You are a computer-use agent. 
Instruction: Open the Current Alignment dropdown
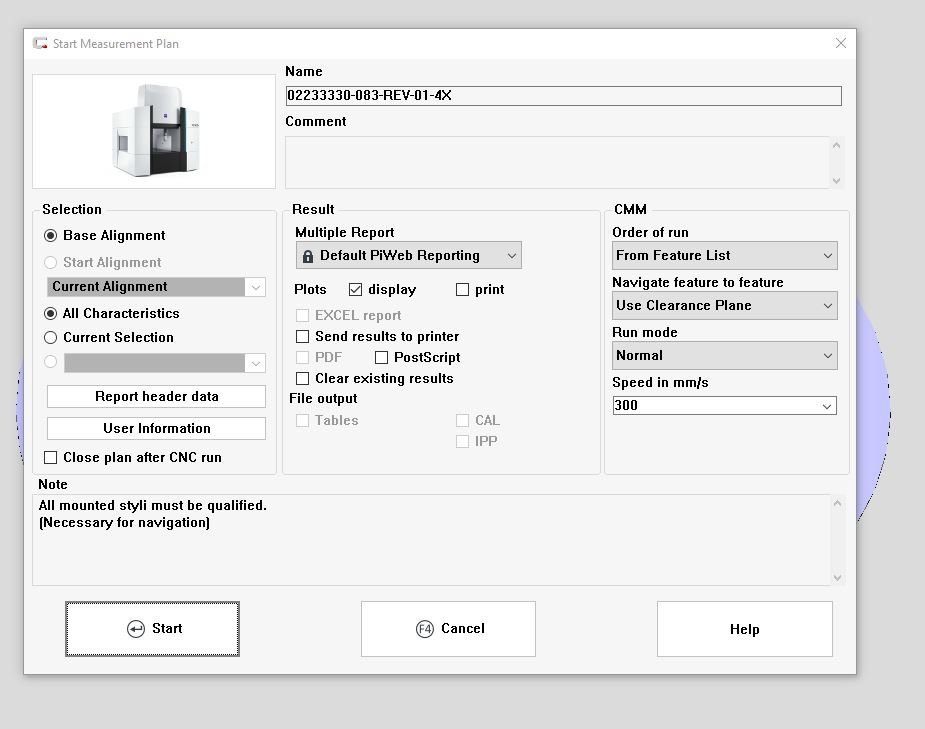point(255,287)
